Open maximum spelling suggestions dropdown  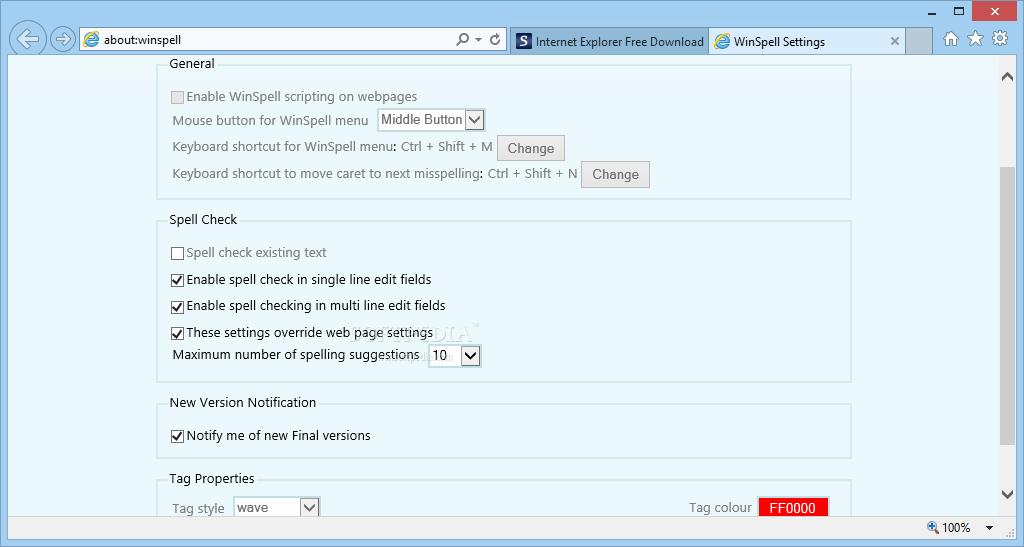[x=455, y=356]
